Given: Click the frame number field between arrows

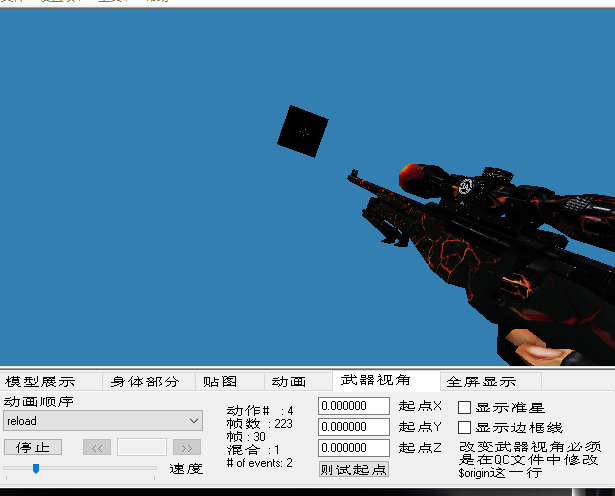Looking at the screenshot, I should click(x=142, y=447).
